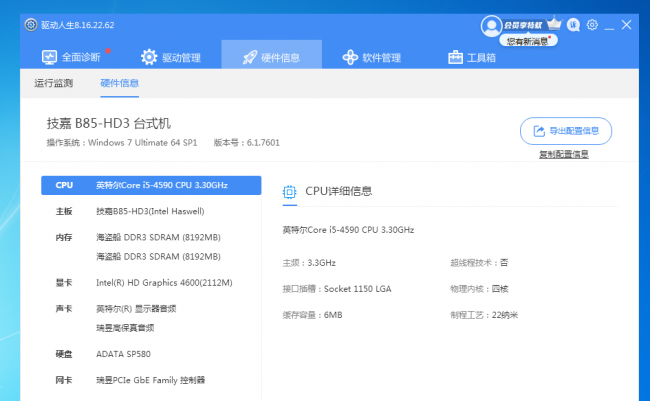Select the 主板 技嘉B85-HD3 row

(151, 211)
